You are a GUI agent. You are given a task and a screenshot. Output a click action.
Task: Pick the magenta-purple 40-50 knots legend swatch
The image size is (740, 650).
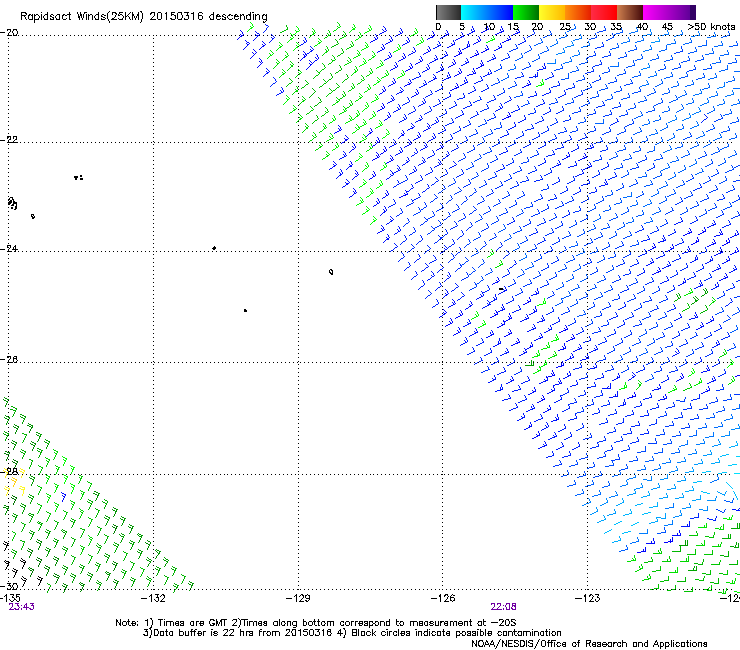(669, 12)
